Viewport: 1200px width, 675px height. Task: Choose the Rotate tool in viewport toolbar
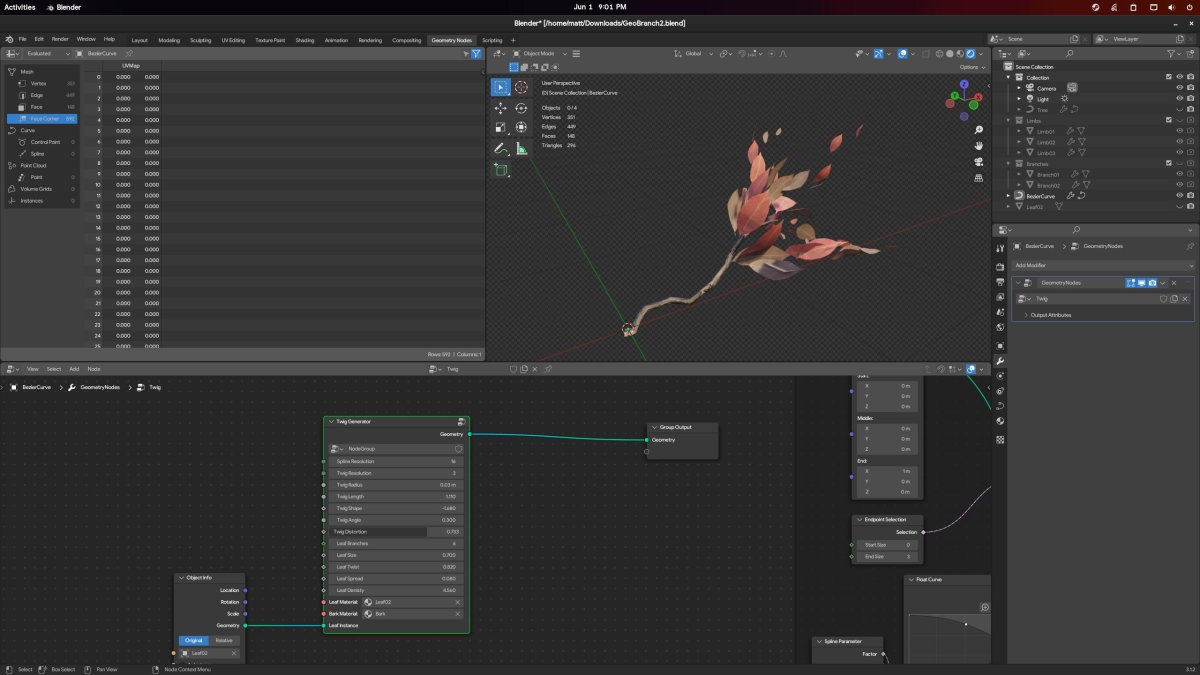[x=521, y=108]
